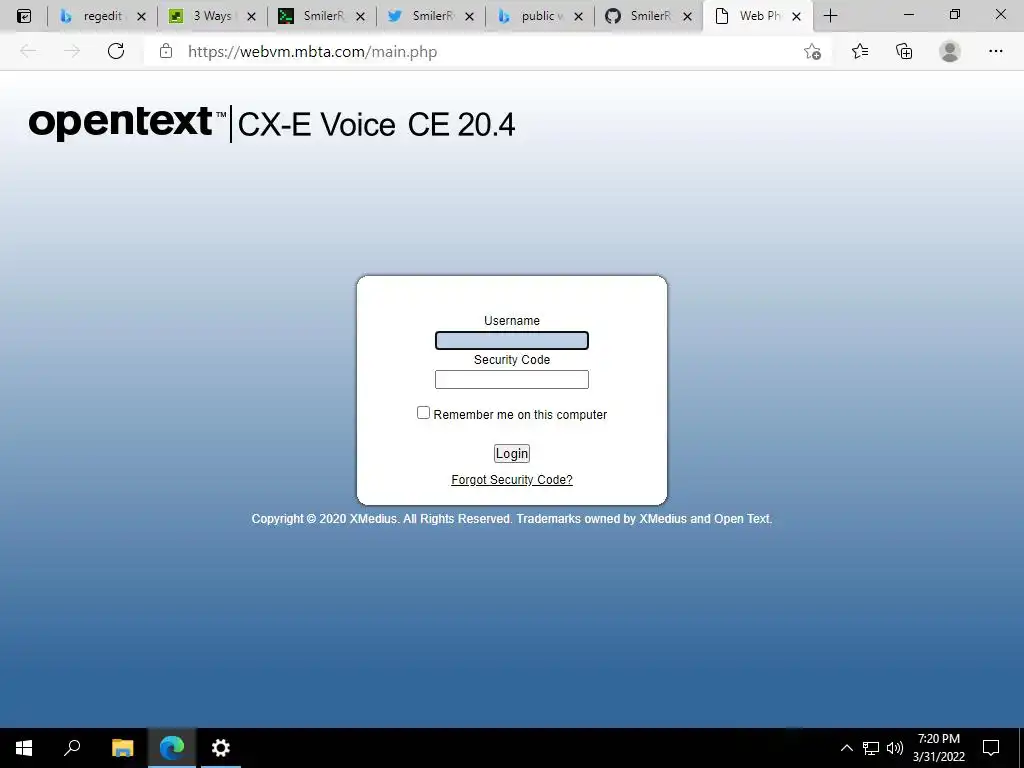Minimize the browser window
Image resolution: width=1024 pixels, height=768 pixels.
(x=908, y=15)
